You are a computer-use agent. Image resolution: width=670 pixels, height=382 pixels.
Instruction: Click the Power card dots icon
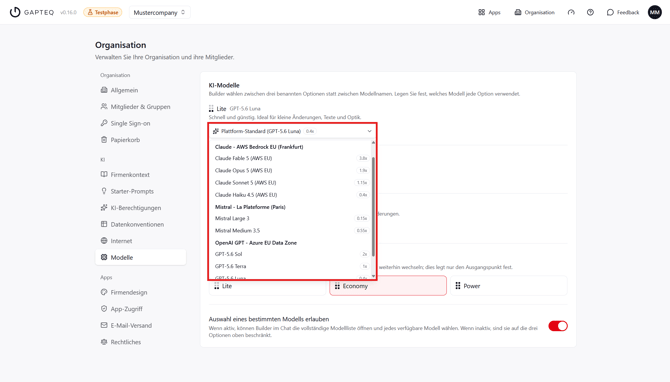point(458,286)
